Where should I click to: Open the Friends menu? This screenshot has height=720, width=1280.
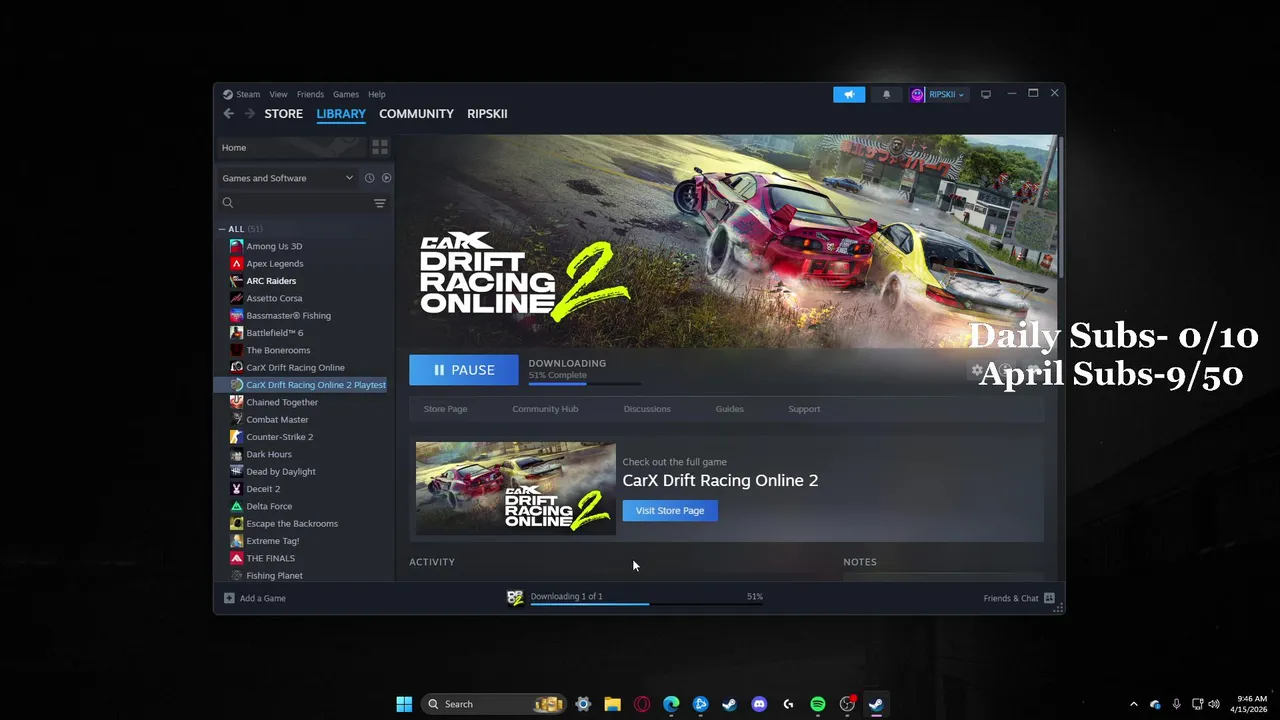310,94
